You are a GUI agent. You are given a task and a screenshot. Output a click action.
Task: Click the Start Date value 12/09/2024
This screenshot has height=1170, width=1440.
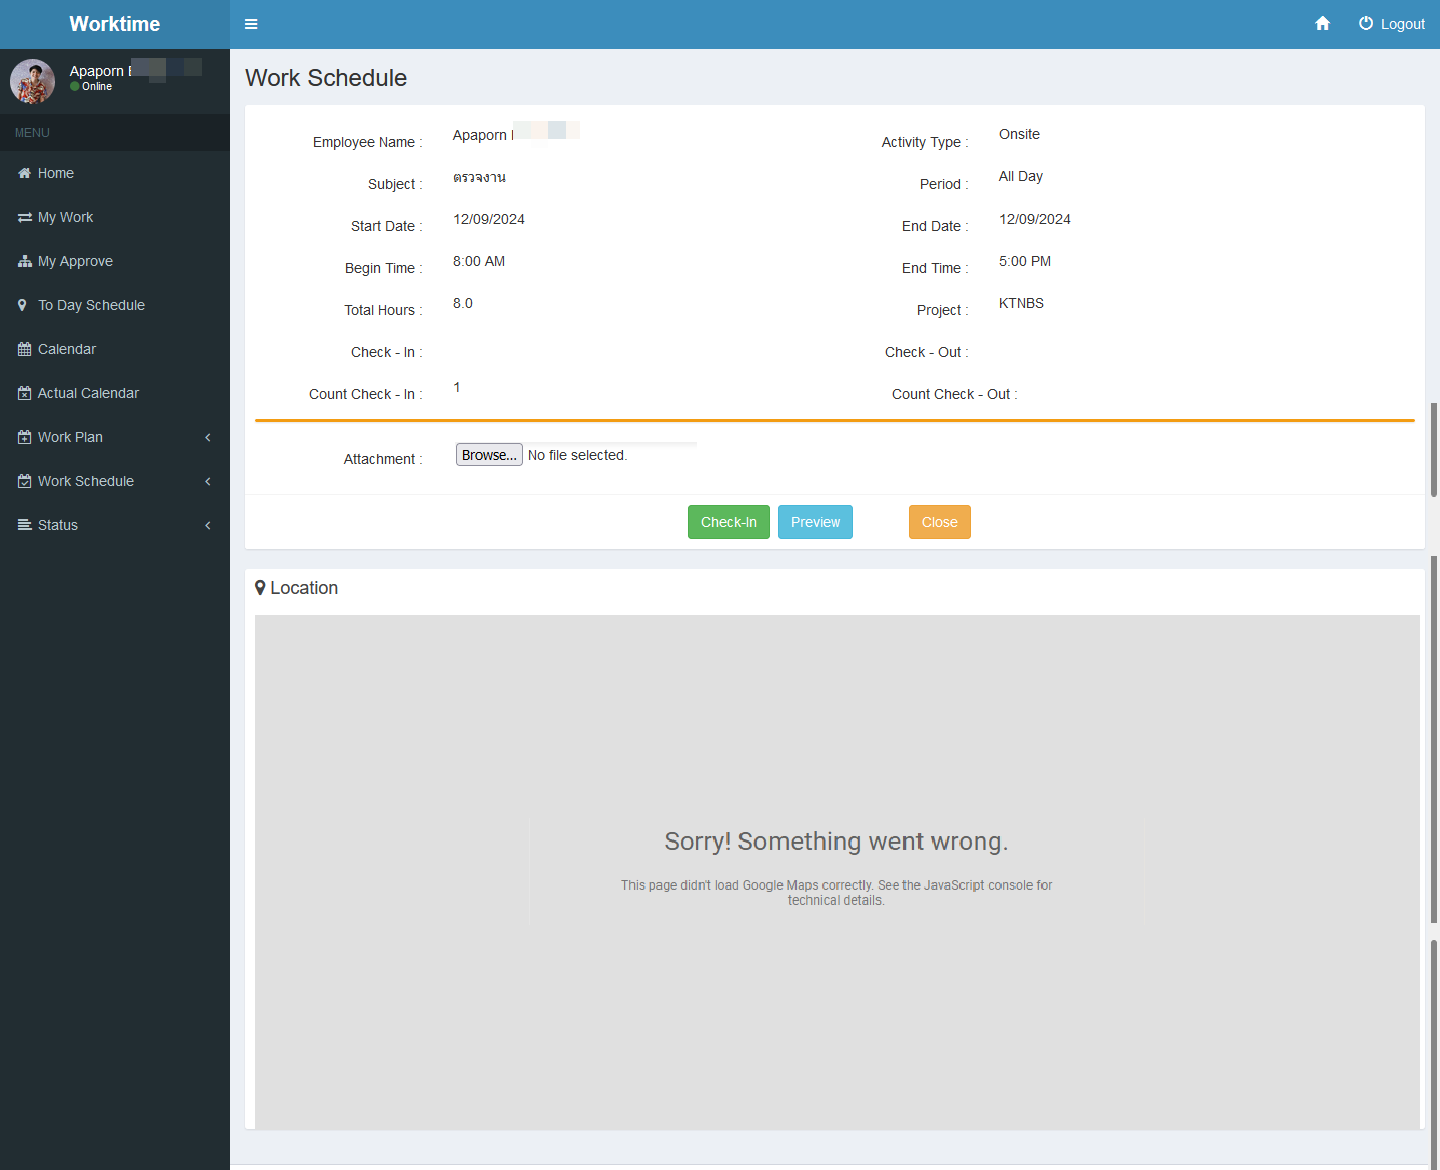tap(489, 219)
